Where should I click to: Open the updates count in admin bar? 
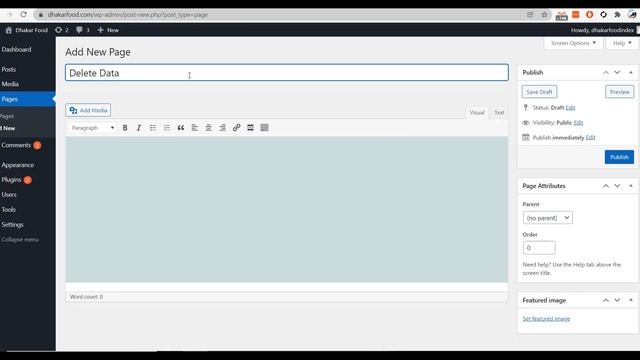click(x=62, y=30)
